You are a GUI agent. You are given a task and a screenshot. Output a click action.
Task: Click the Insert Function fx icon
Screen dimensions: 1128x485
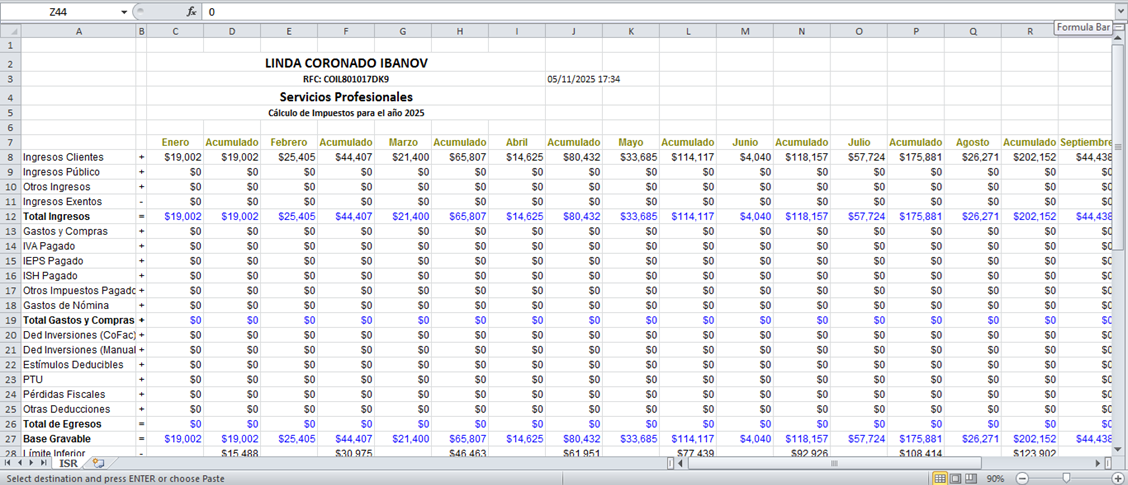click(x=191, y=12)
